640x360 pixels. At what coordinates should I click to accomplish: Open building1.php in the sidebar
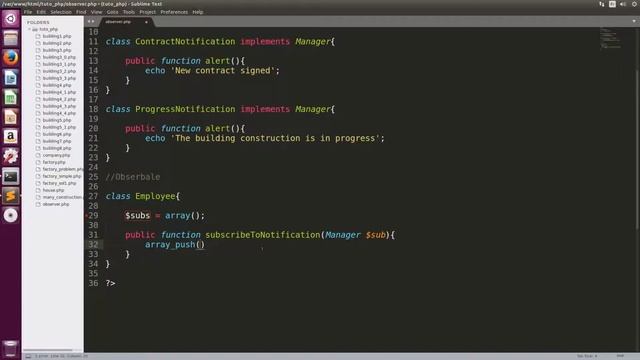[x=57, y=36]
